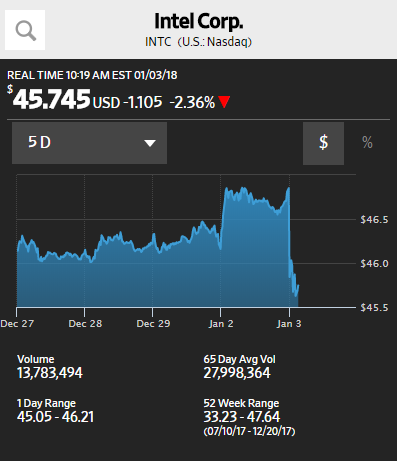Select the Dec 27 date marker
Image resolution: width=397 pixels, height=461 pixels.
pyautogui.click(x=17, y=324)
